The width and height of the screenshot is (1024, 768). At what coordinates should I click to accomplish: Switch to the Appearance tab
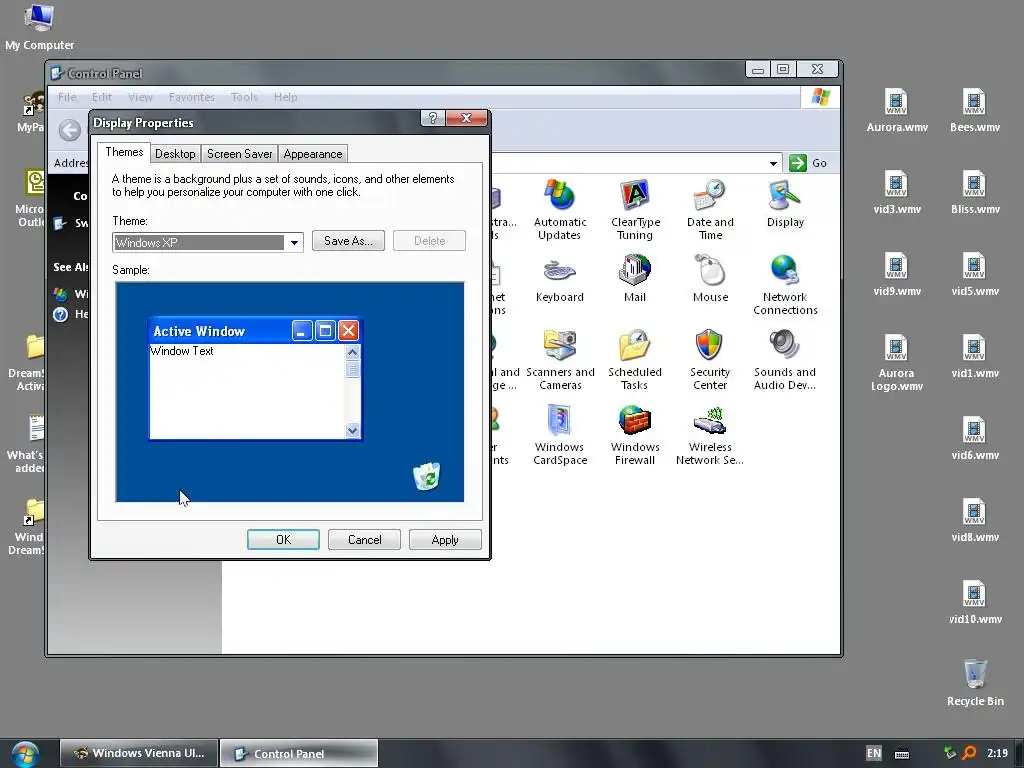(313, 154)
